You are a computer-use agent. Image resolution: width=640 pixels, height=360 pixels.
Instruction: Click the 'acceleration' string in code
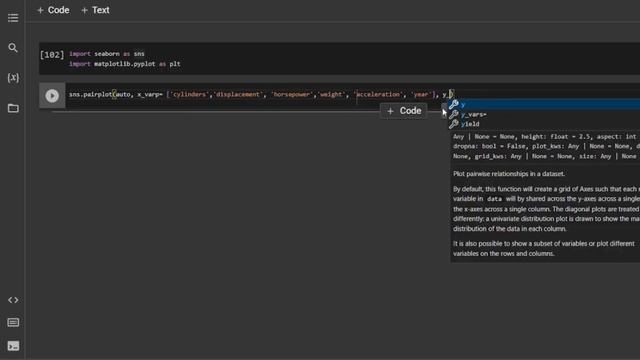(x=378, y=95)
